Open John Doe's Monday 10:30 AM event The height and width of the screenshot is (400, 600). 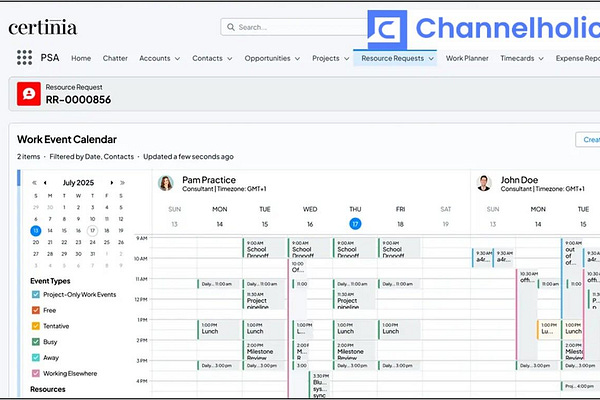527,314
